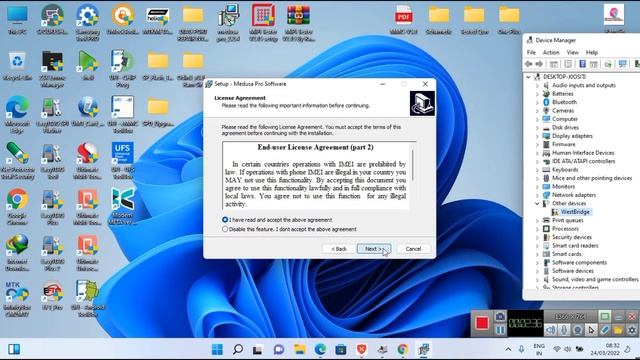Open the recorder output folder icon
The height and width of the screenshot is (360, 640).
point(618,329)
